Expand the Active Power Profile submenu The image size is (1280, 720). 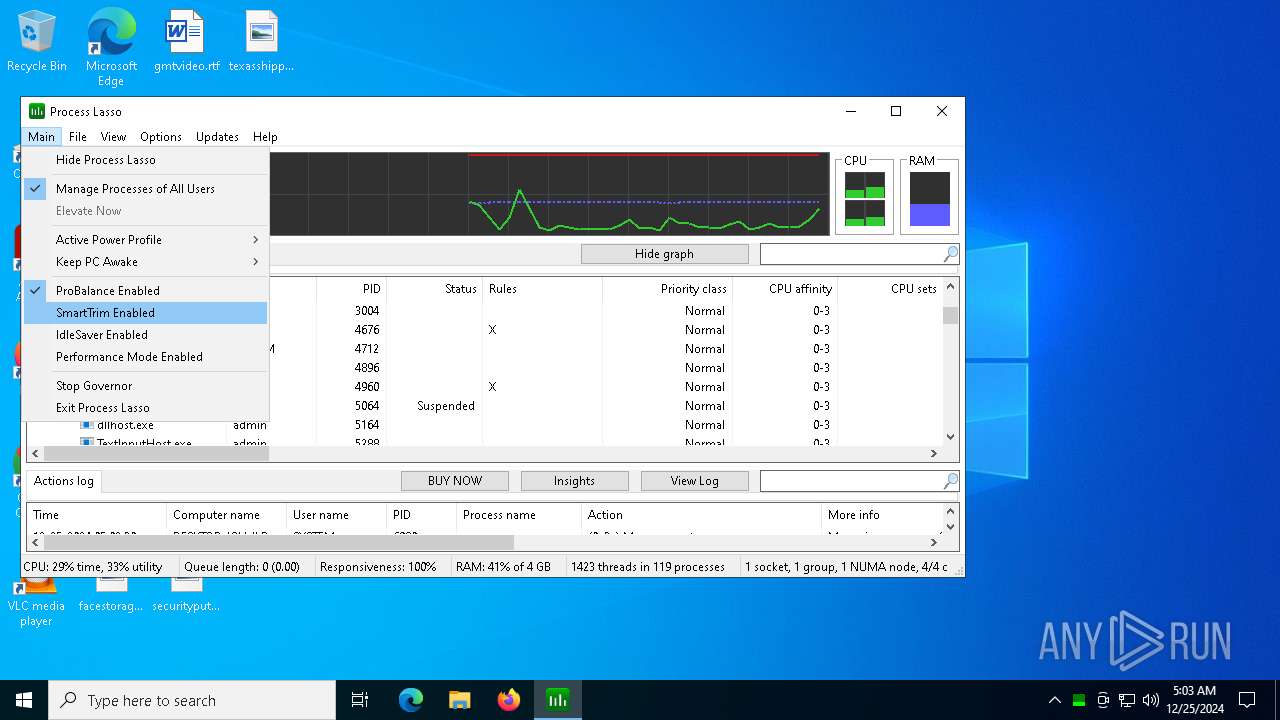click(x=146, y=240)
